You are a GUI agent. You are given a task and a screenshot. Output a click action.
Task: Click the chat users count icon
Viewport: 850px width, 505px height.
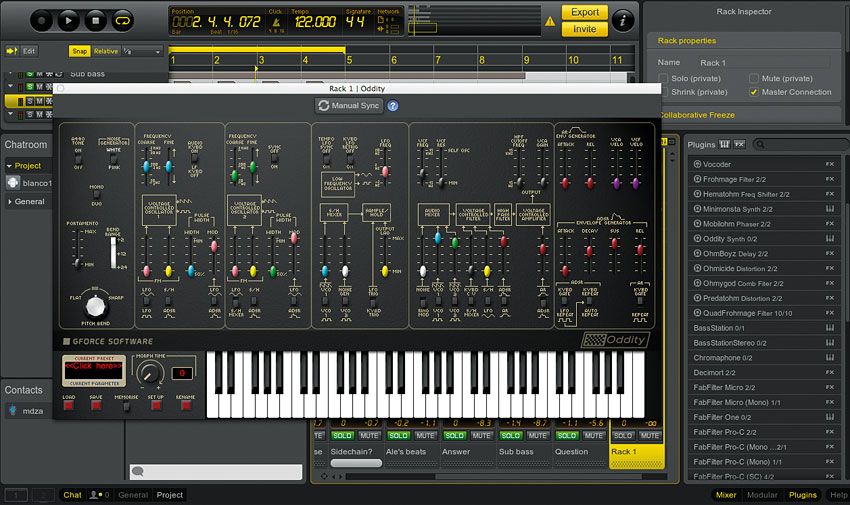coord(99,495)
